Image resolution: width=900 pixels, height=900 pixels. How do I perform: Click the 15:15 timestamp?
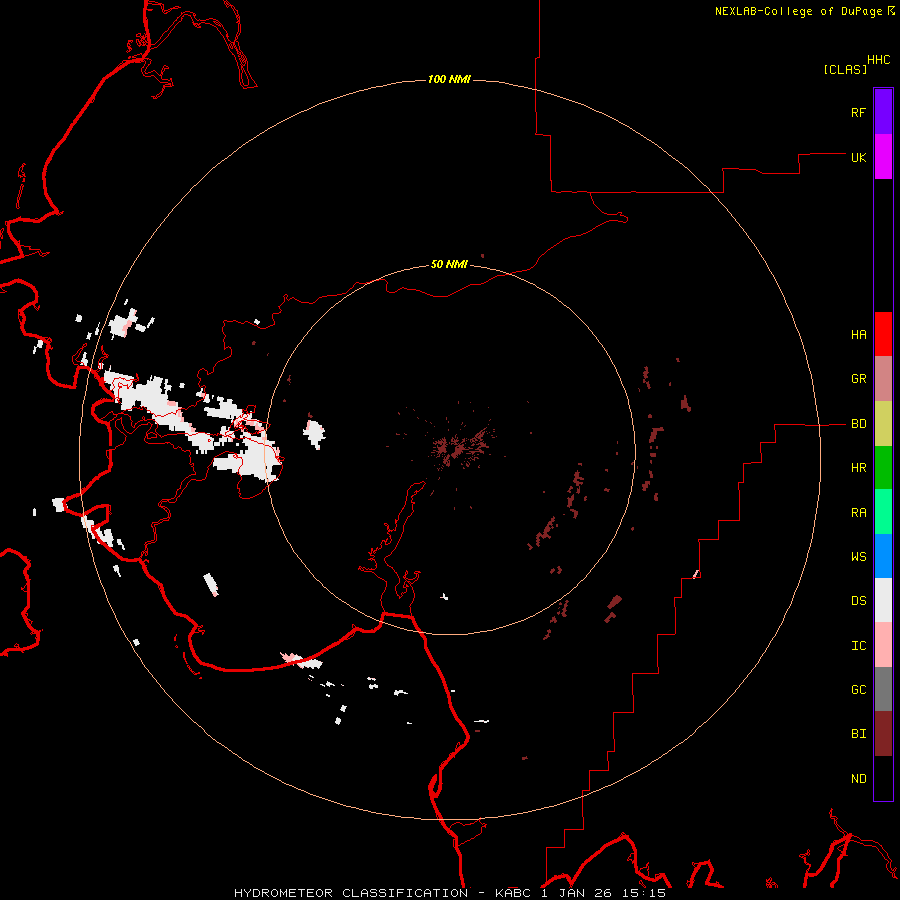643,893
